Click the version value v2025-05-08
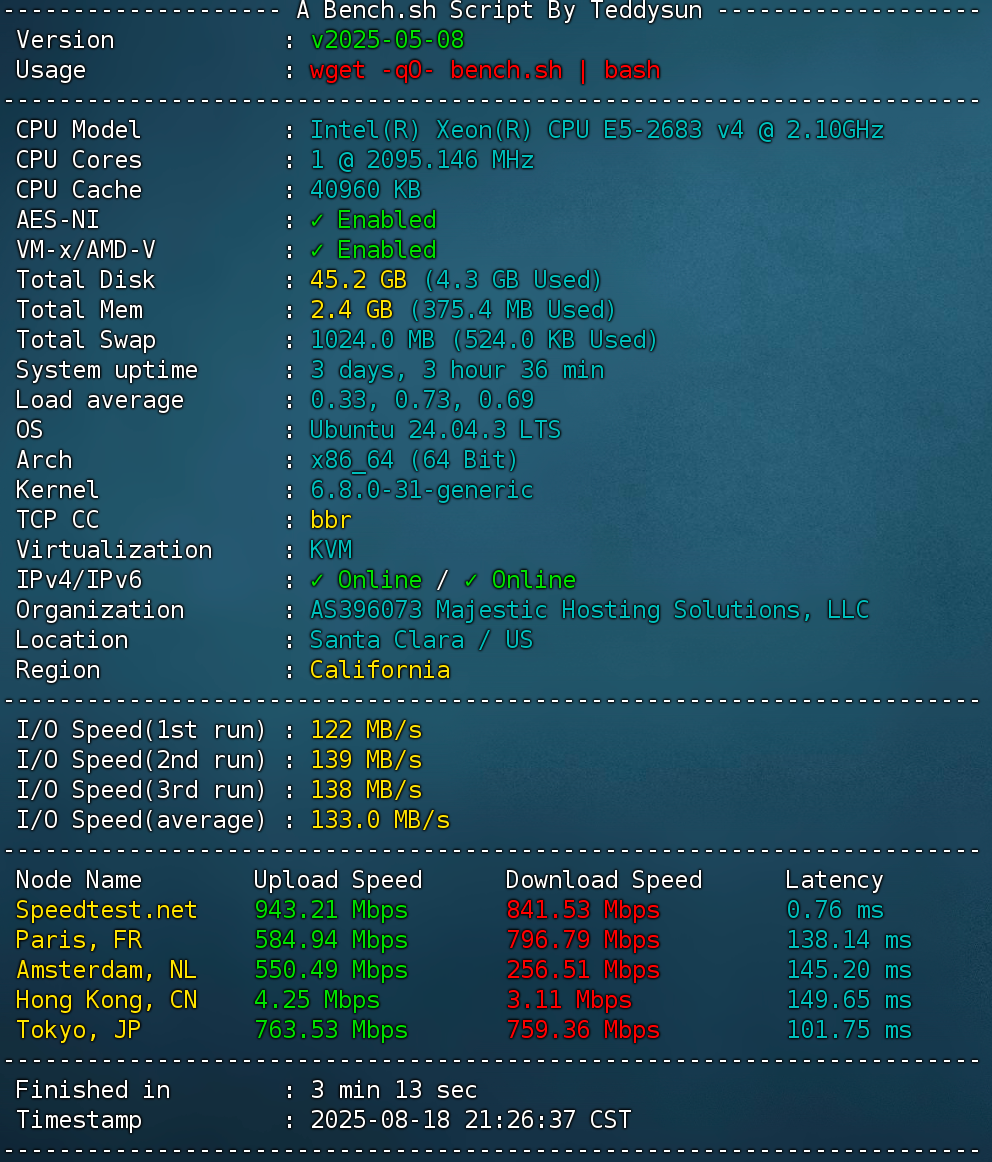The height and width of the screenshot is (1162, 992). coord(387,40)
